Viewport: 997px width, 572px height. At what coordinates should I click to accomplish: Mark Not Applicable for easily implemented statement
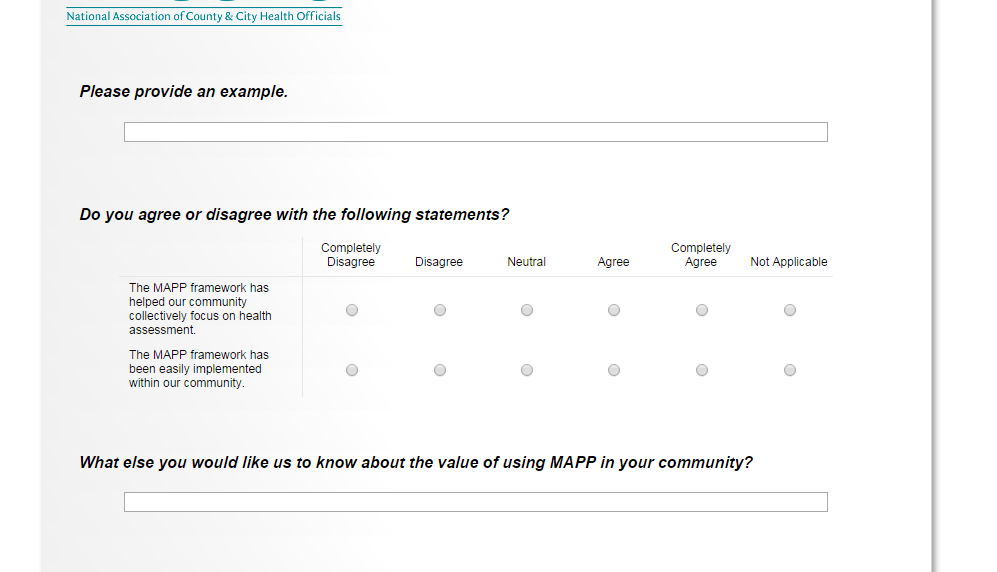pos(790,370)
